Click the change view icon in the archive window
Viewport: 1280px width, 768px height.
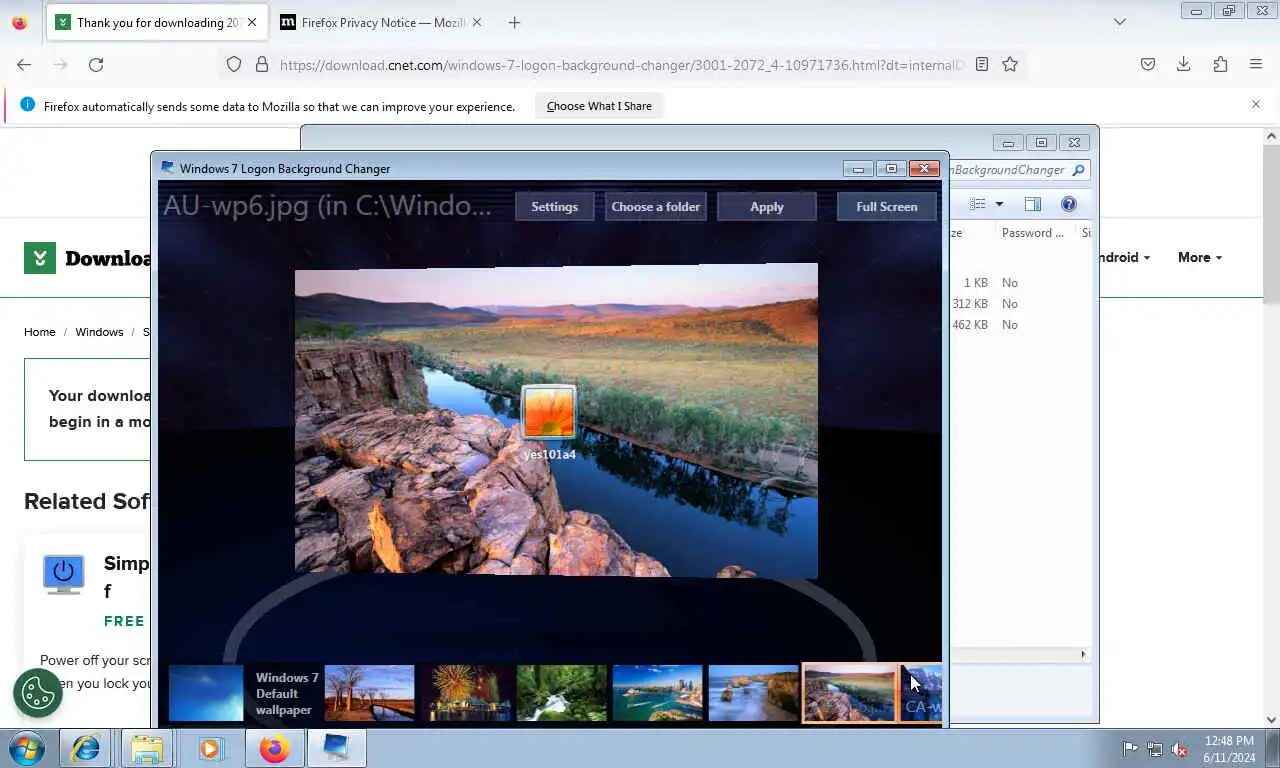(x=978, y=204)
